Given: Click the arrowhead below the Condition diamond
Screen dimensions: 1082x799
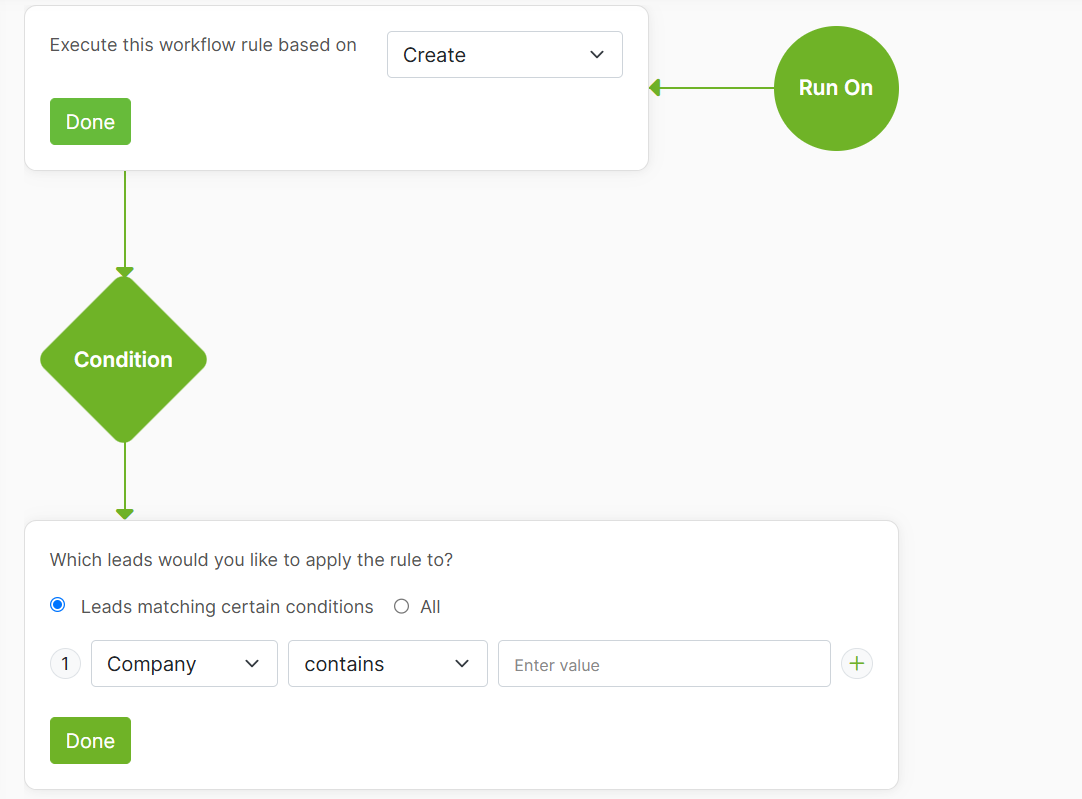Looking at the screenshot, I should [x=124, y=514].
